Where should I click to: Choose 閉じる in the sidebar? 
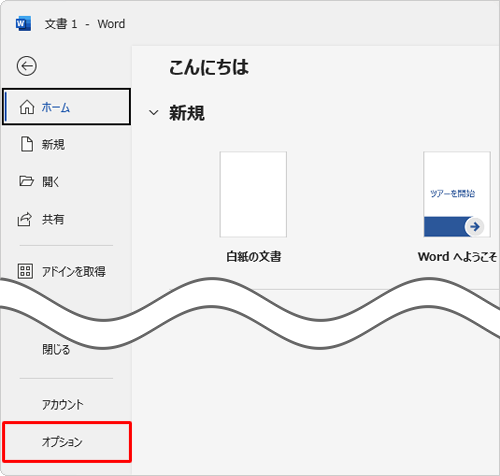[x=56, y=349]
